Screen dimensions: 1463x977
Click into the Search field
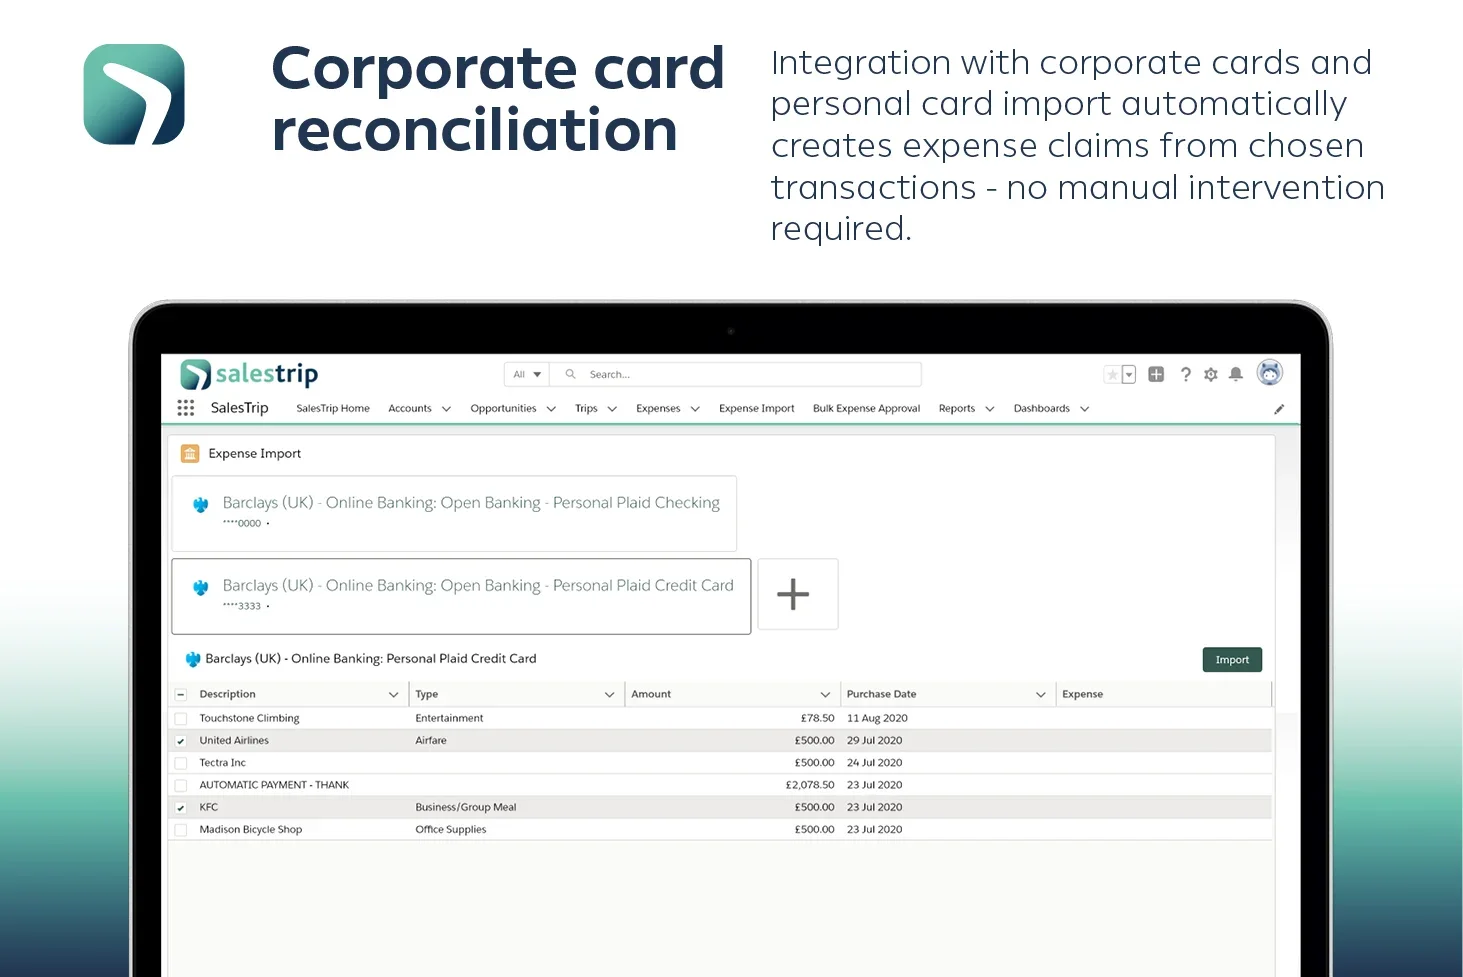pyautogui.click(x=736, y=374)
